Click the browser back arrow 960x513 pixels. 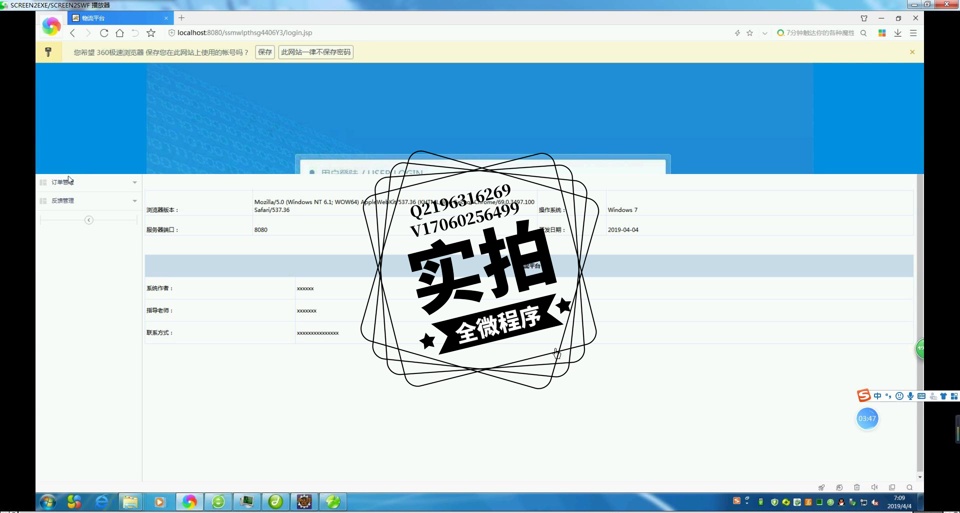pos(72,33)
